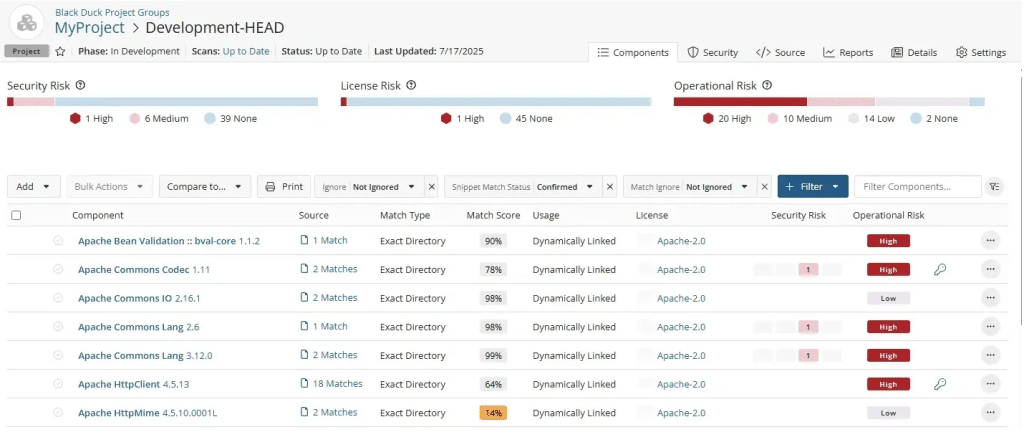Open more actions for Apache HttpClient
The height and width of the screenshot is (437, 1024).
click(990, 384)
